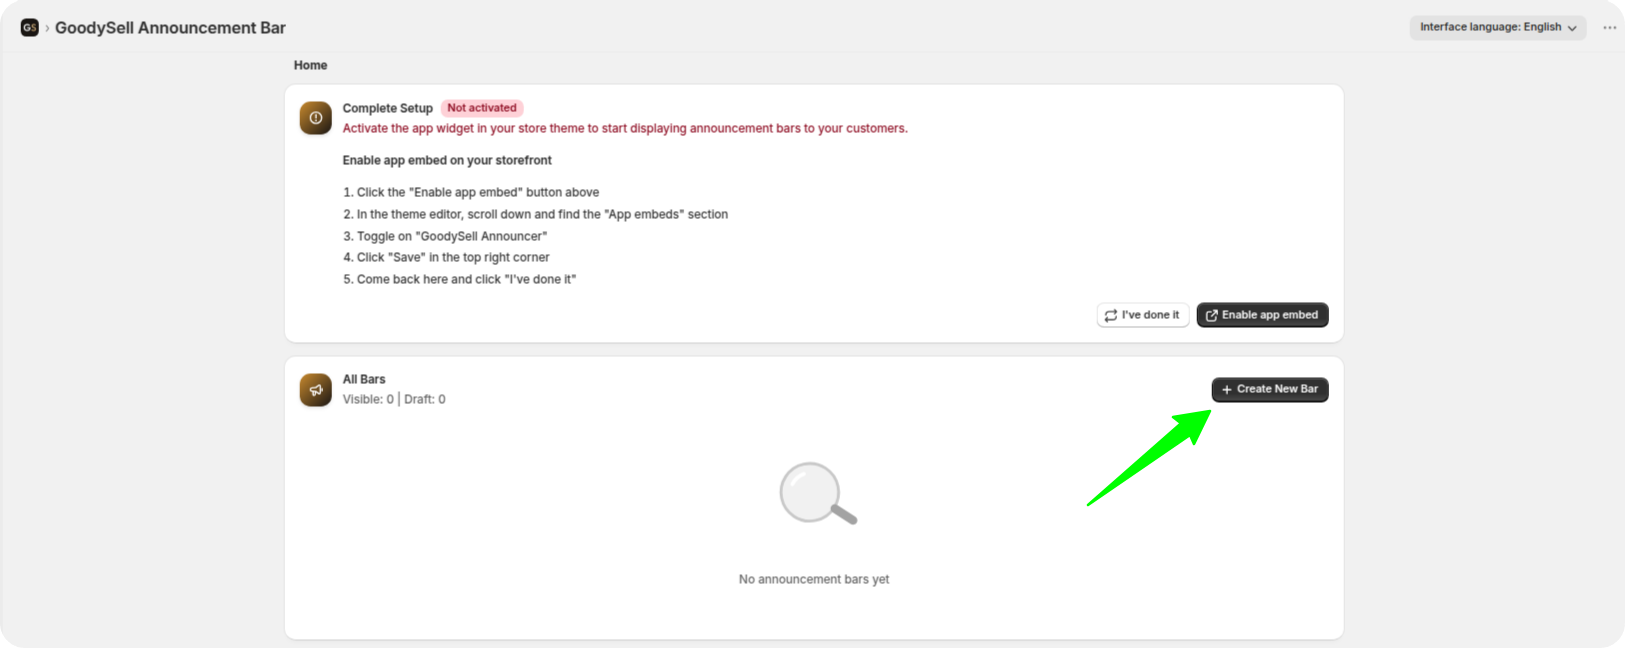Image resolution: width=1625 pixels, height=648 pixels.
Task: Click step 5 "Come back here" instruction
Action: click(459, 279)
